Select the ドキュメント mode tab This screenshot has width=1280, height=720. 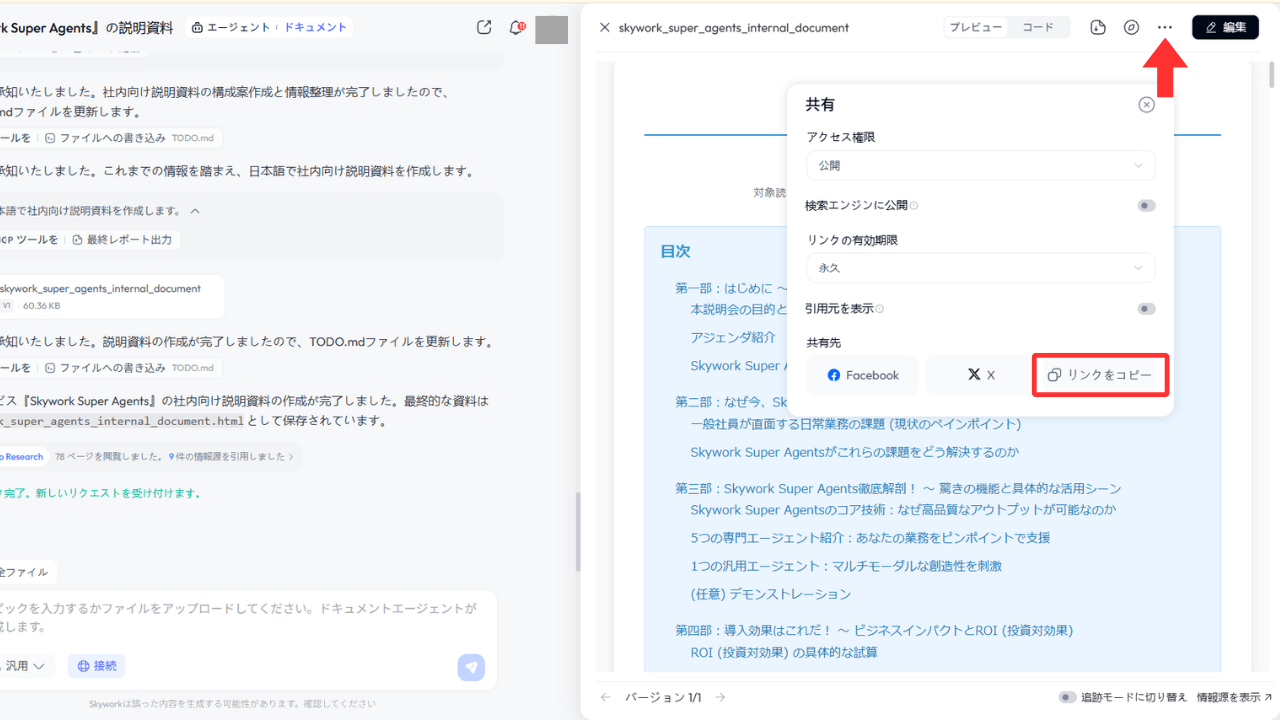(315, 28)
